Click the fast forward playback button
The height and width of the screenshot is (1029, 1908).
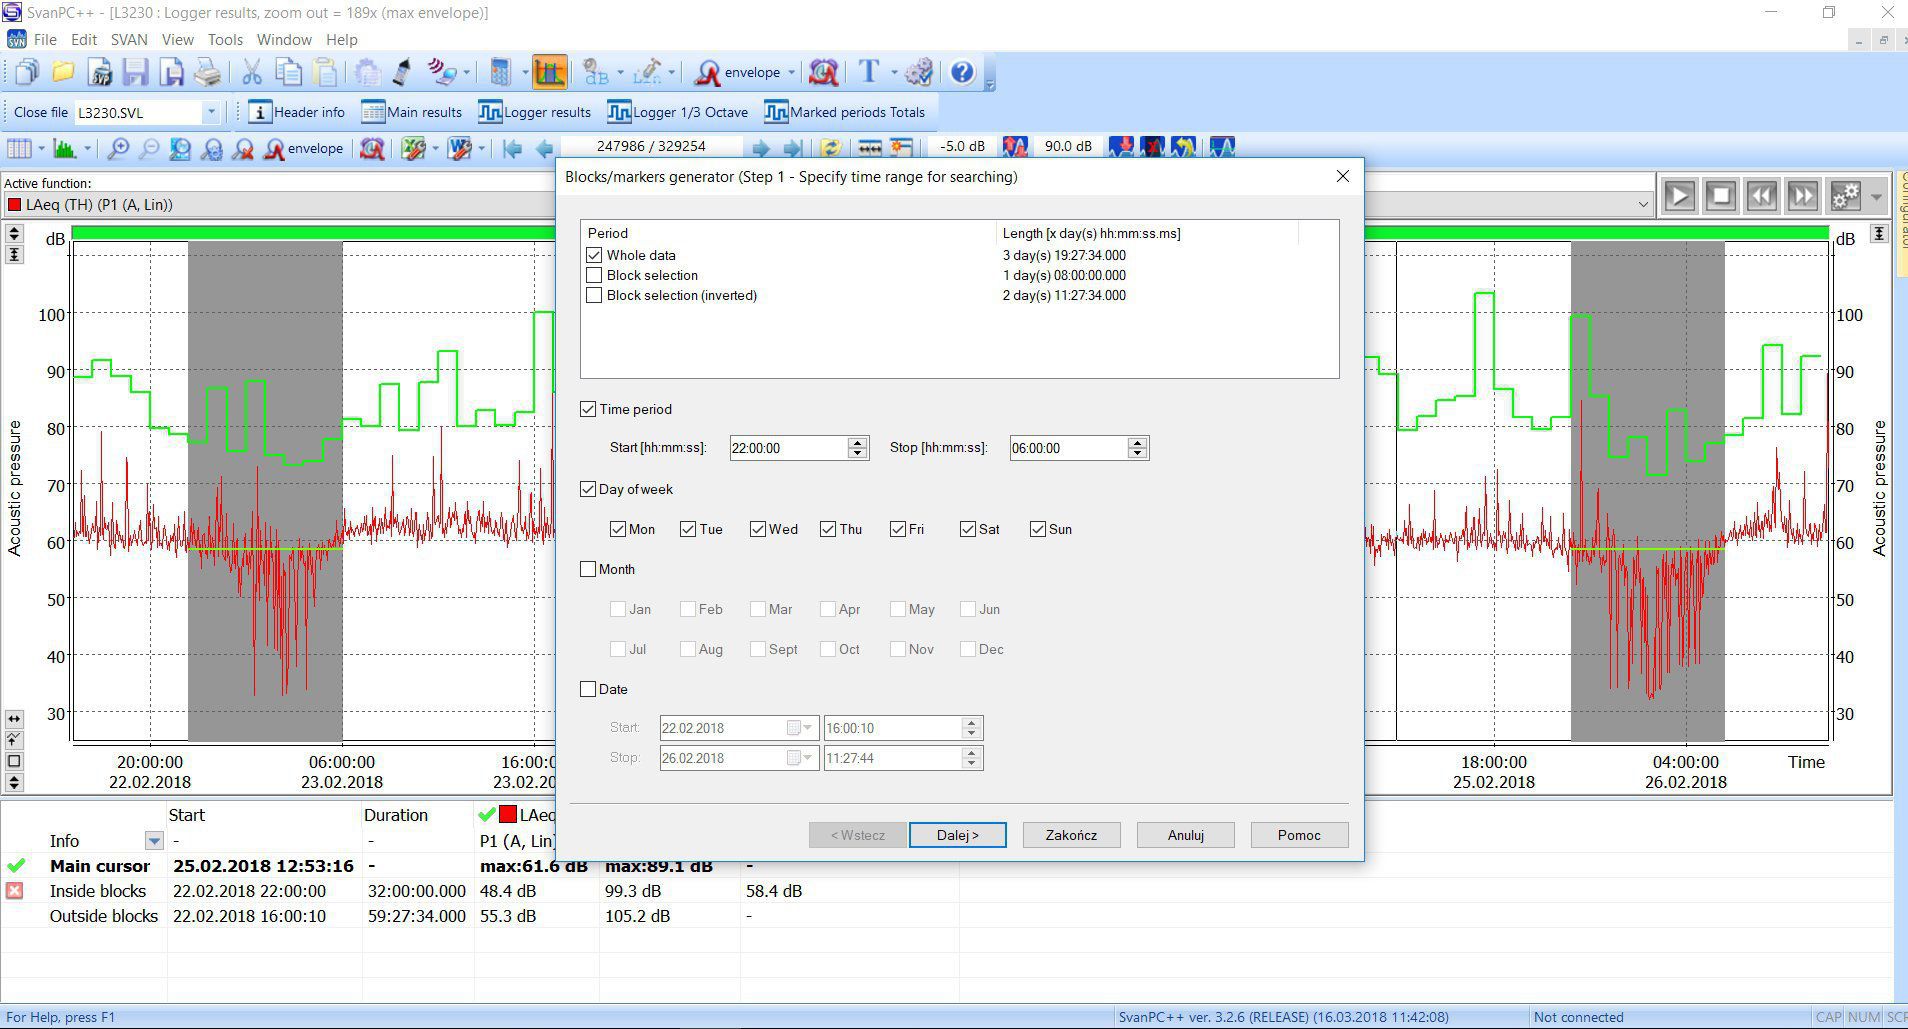(1803, 196)
